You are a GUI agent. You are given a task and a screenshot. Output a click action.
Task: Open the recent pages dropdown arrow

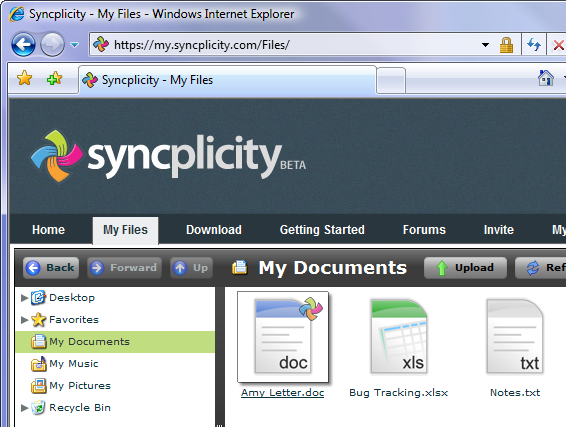click(x=74, y=45)
